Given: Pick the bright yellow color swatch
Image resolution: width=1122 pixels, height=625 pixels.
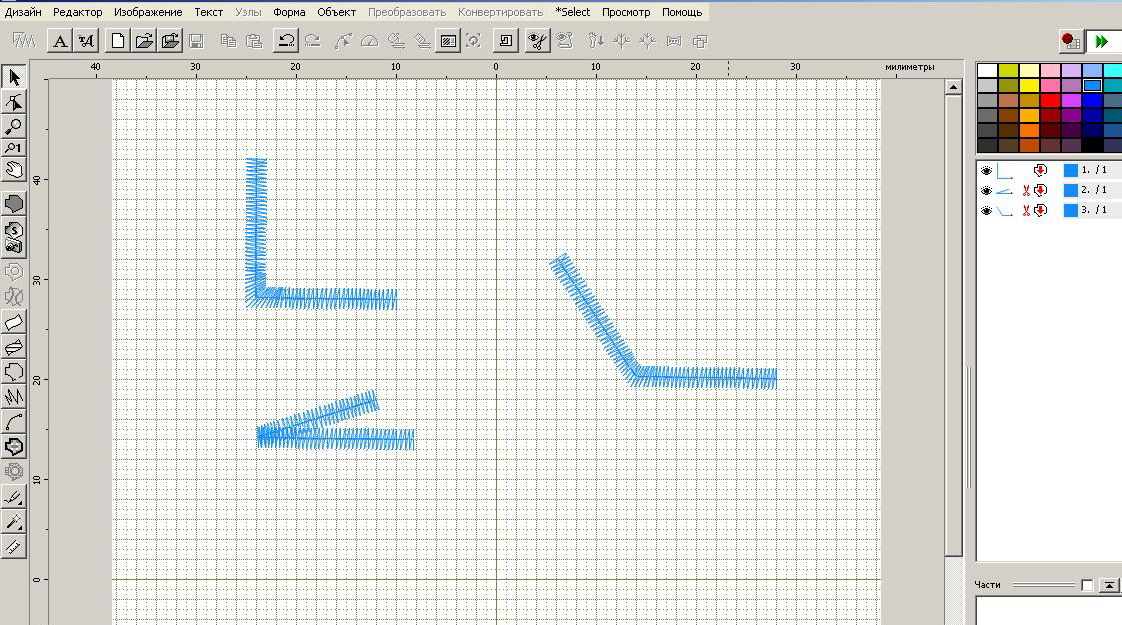Looking at the screenshot, I should point(1029,85).
